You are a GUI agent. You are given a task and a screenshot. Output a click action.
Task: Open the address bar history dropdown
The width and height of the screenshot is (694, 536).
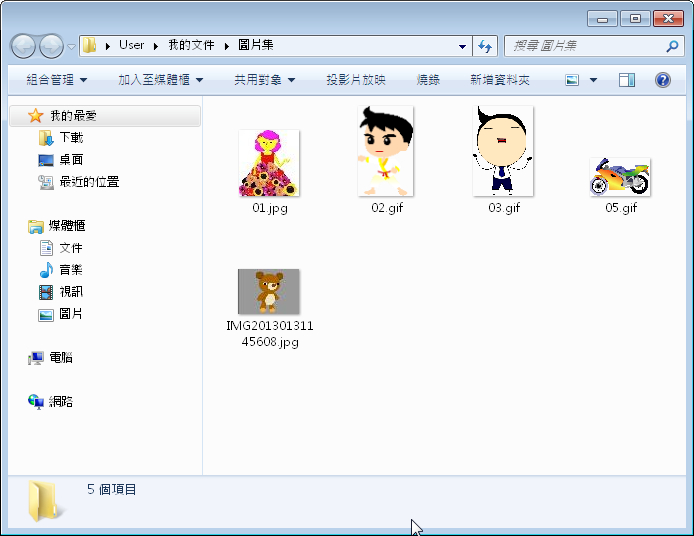click(x=463, y=46)
